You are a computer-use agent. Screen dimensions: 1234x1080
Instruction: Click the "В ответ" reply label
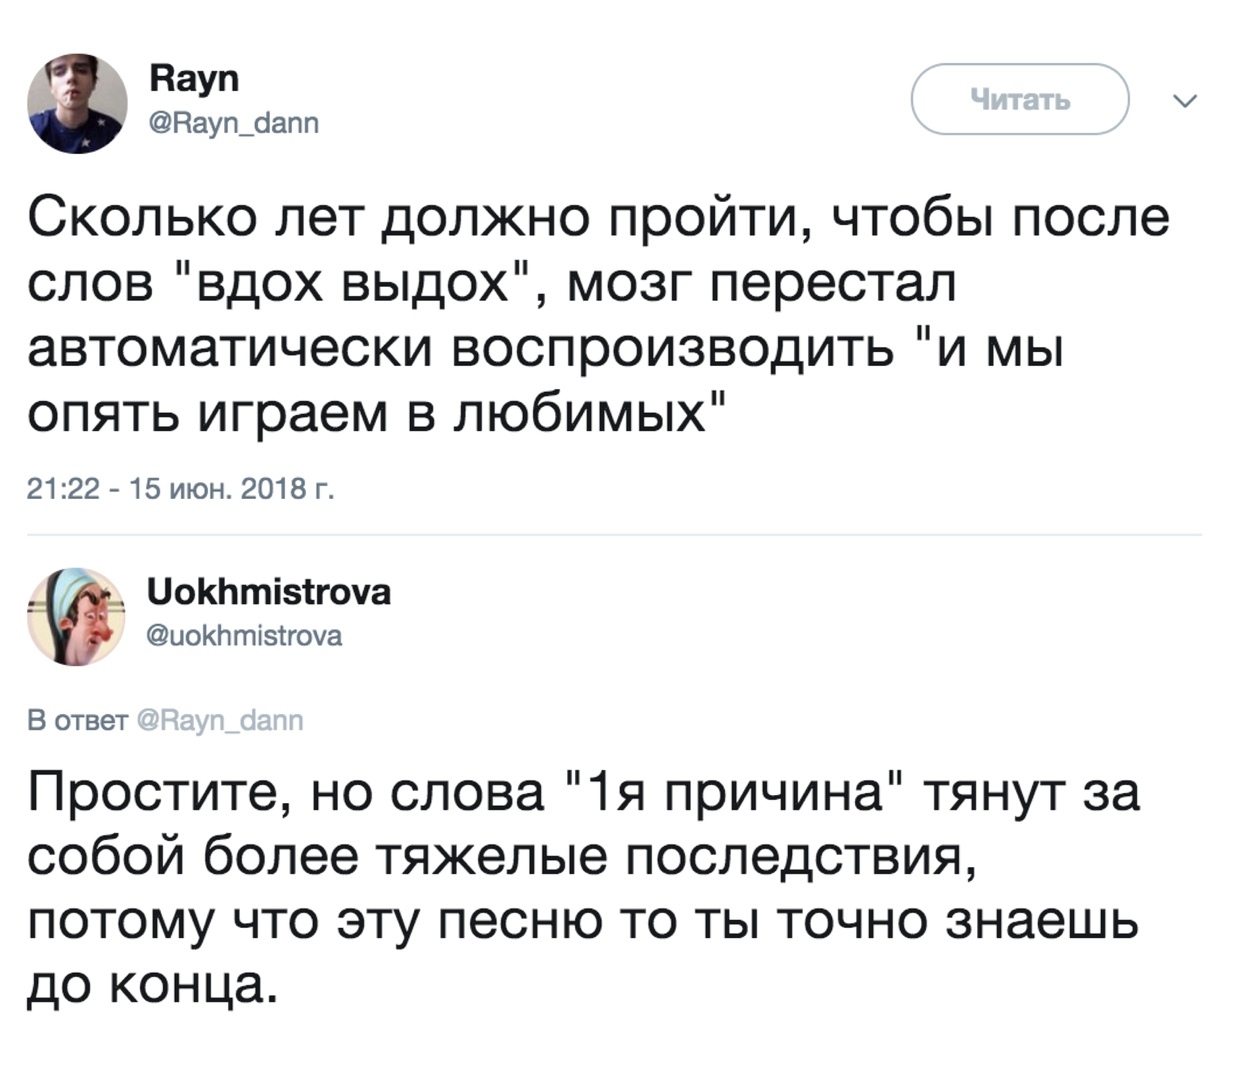pos(77,720)
